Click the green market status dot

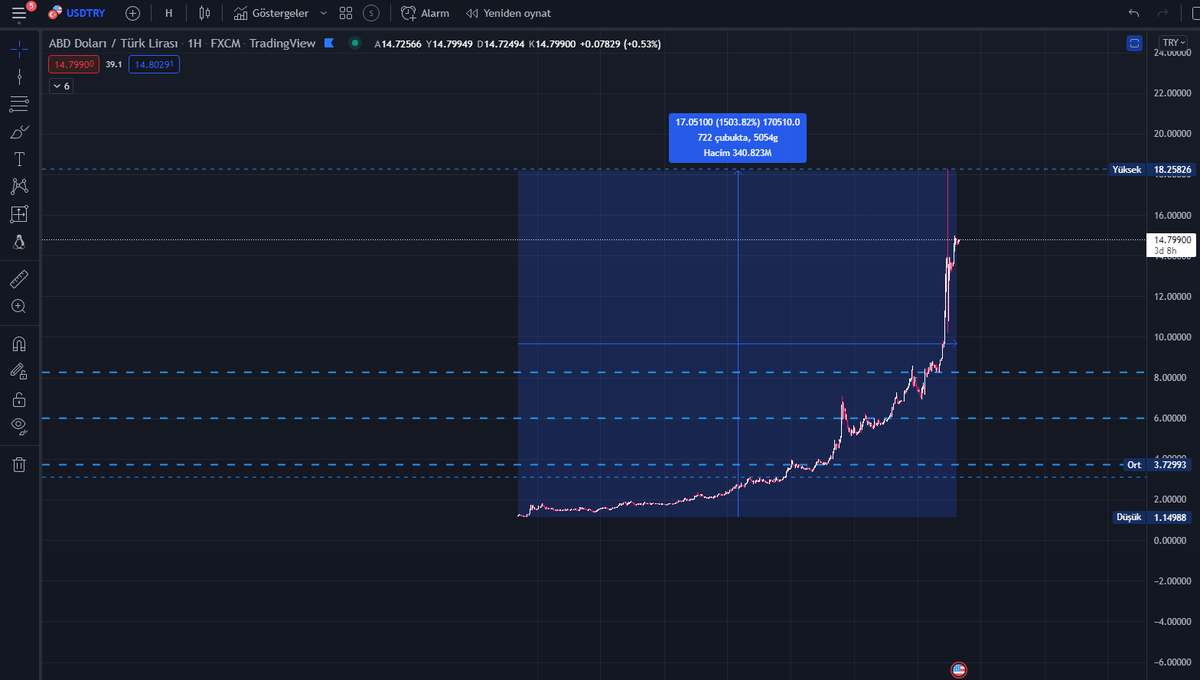[355, 43]
